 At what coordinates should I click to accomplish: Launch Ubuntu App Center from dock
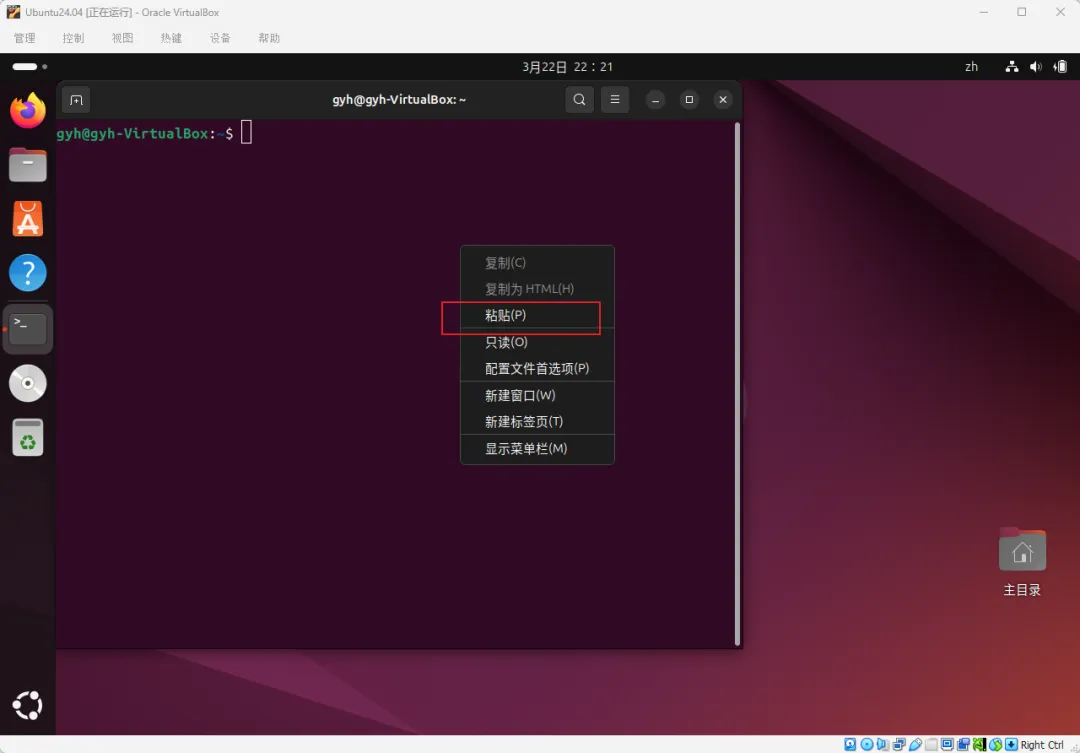pos(28,219)
